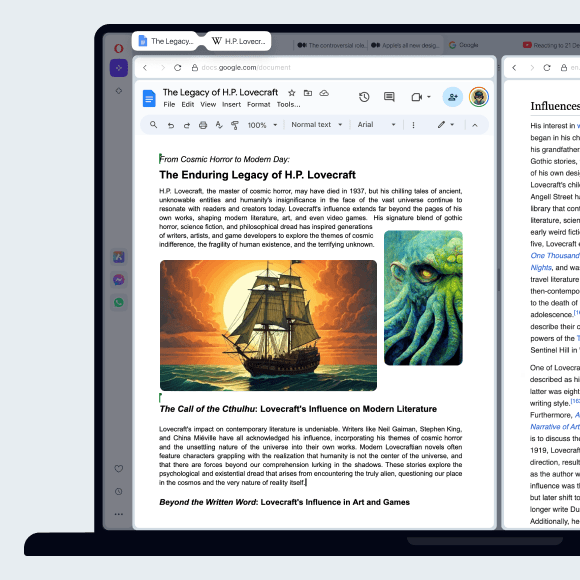Open version history clock icon
The width and height of the screenshot is (580, 580).
click(x=364, y=97)
